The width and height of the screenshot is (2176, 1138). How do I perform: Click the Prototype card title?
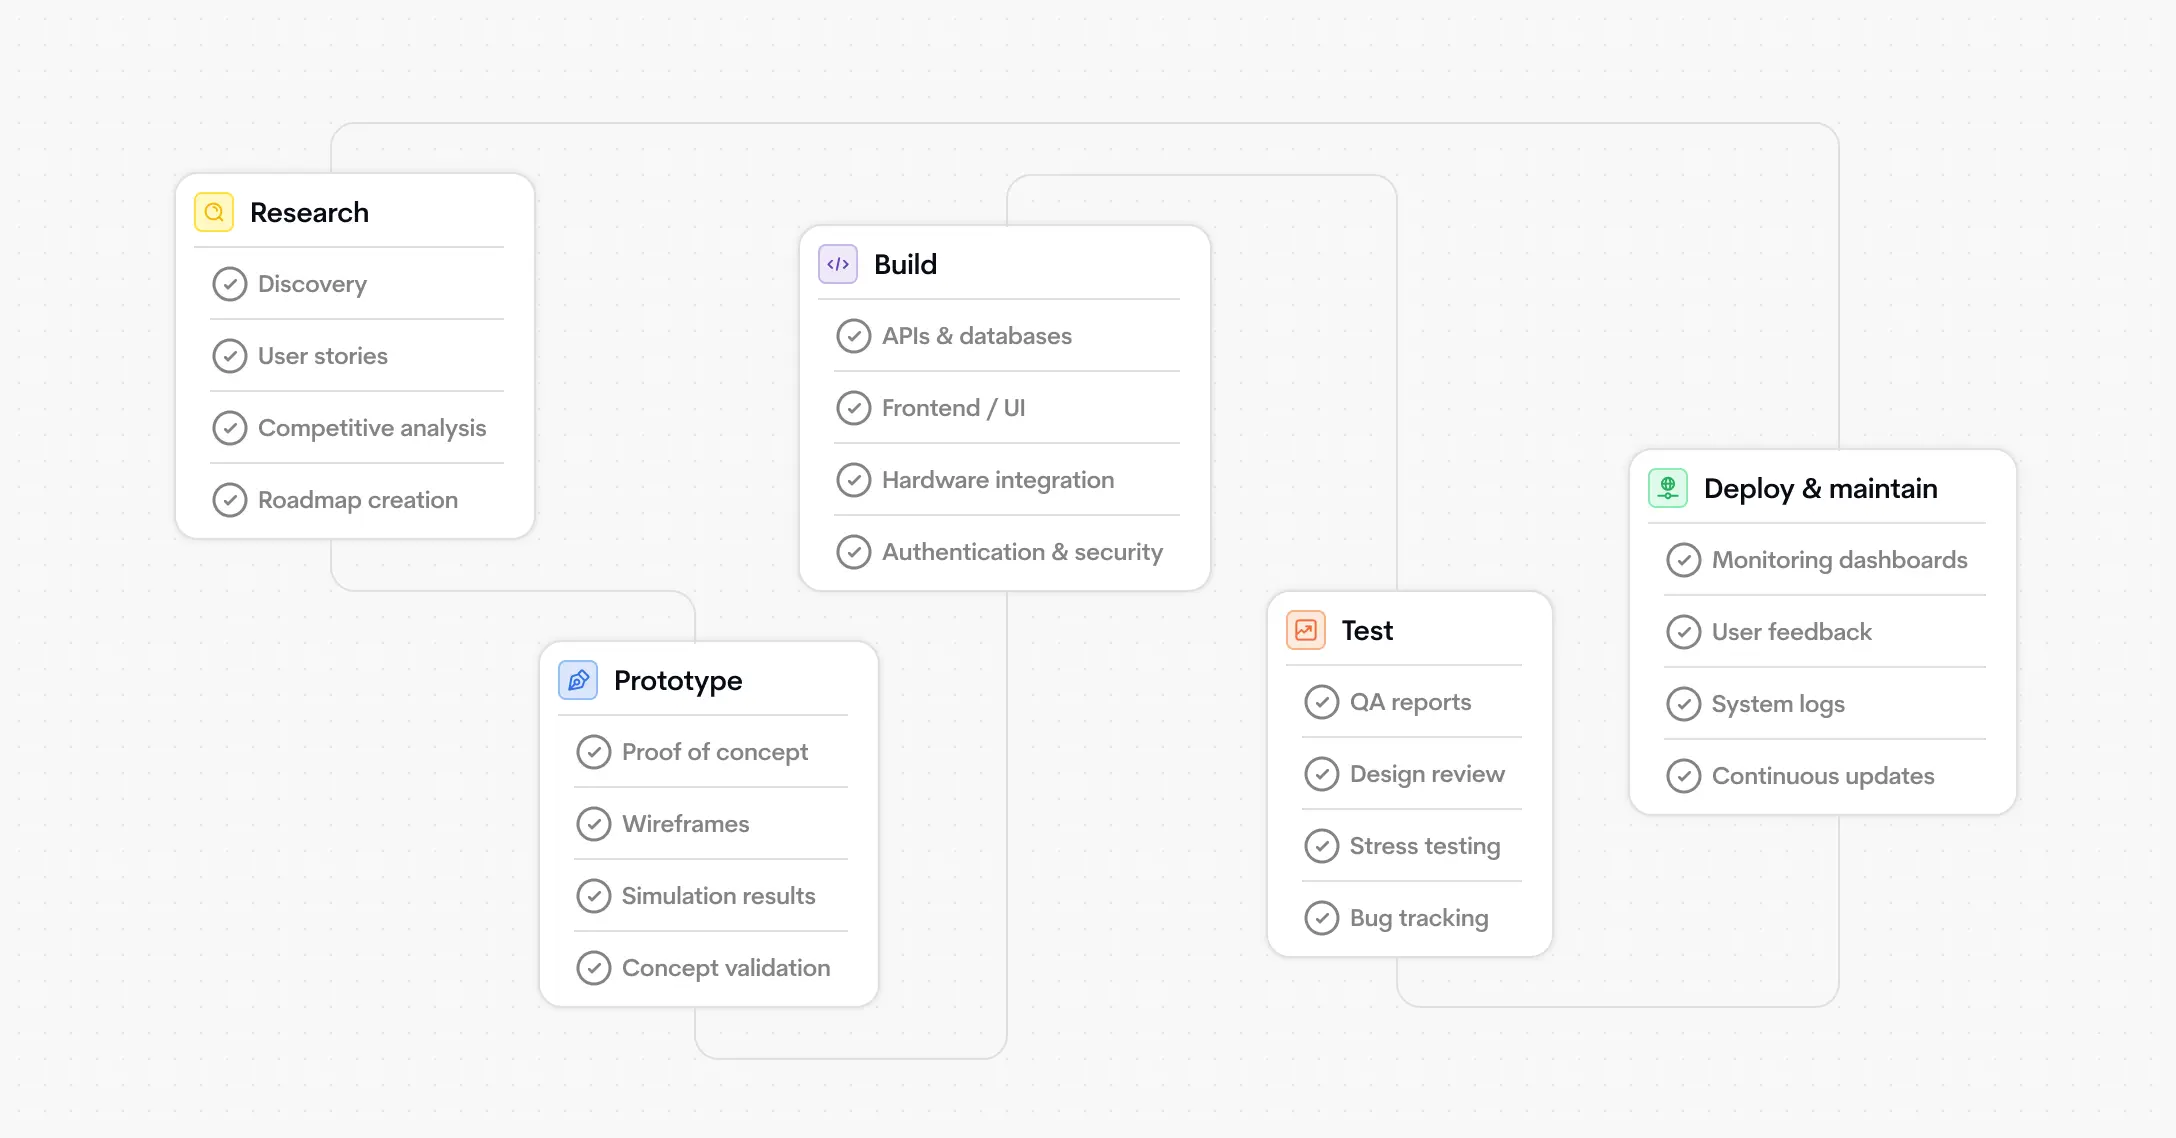tap(678, 680)
